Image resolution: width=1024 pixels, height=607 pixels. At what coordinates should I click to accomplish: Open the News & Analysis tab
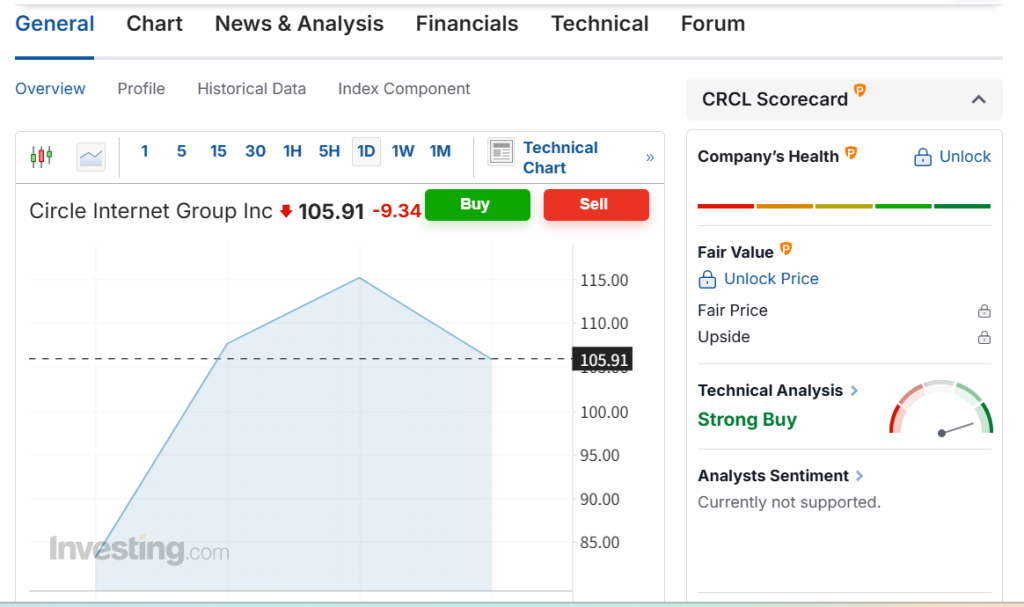tap(299, 24)
